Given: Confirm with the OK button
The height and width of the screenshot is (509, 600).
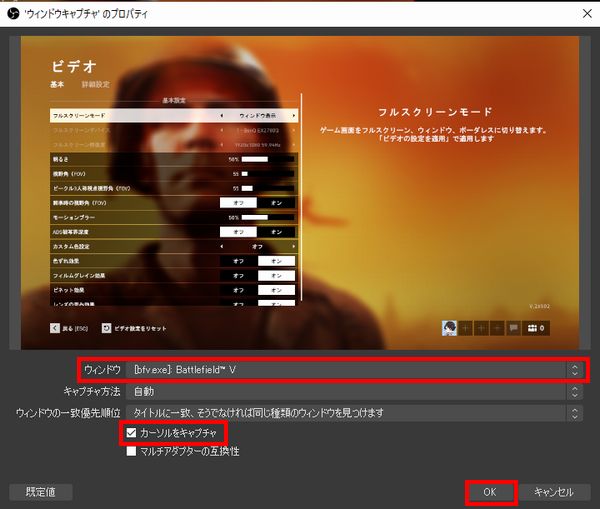Looking at the screenshot, I should (x=490, y=492).
